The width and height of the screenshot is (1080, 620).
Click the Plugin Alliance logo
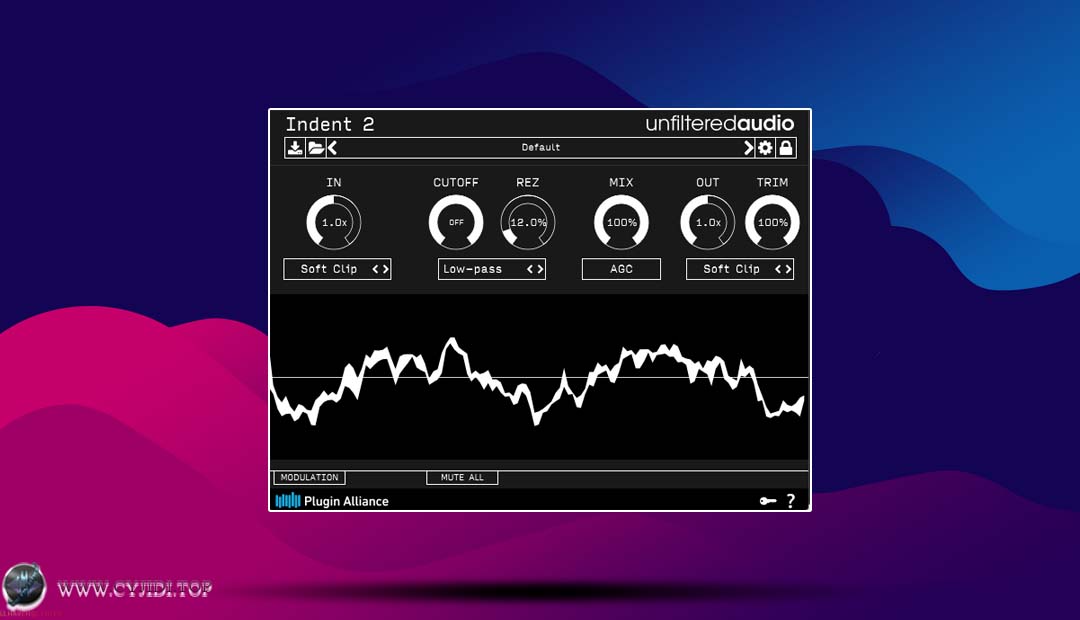coord(332,501)
